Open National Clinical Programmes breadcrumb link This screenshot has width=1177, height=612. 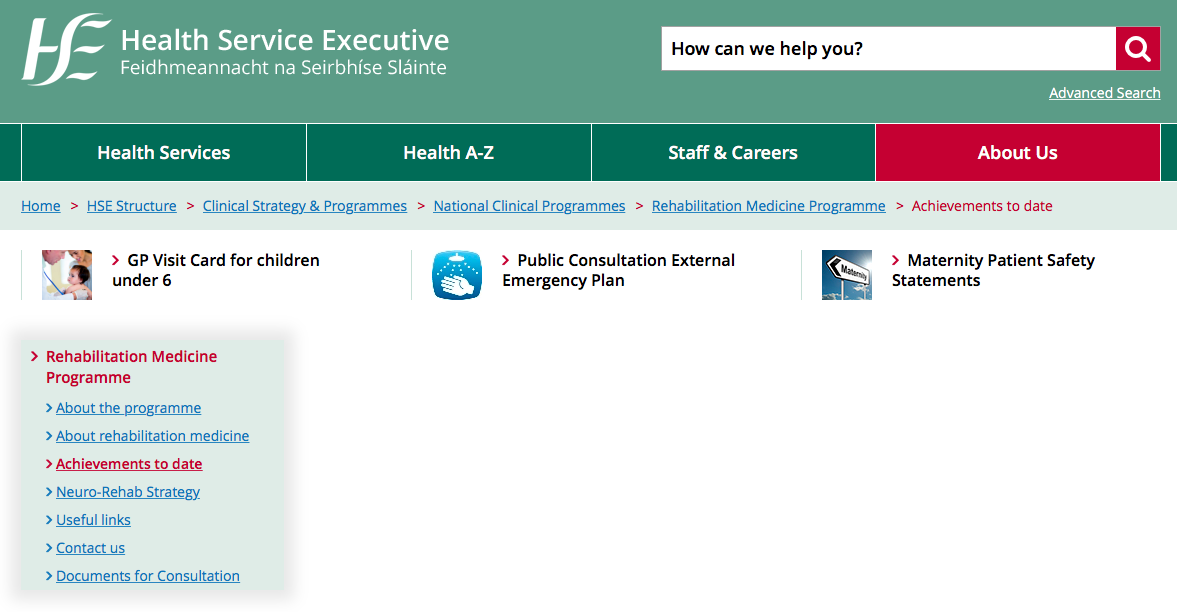point(529,206)
